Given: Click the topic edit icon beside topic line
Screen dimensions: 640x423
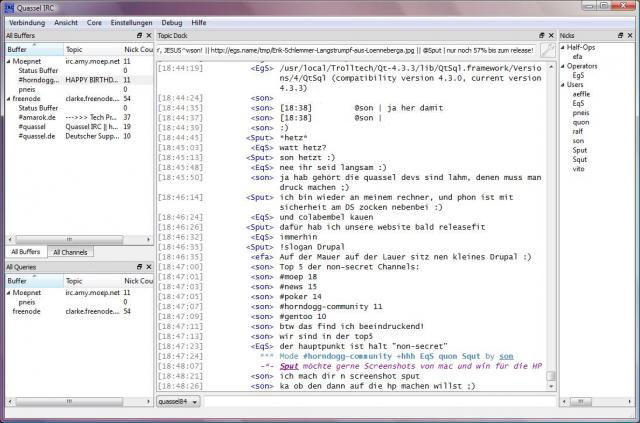Looking at the screenshot, I should point(547,50).
